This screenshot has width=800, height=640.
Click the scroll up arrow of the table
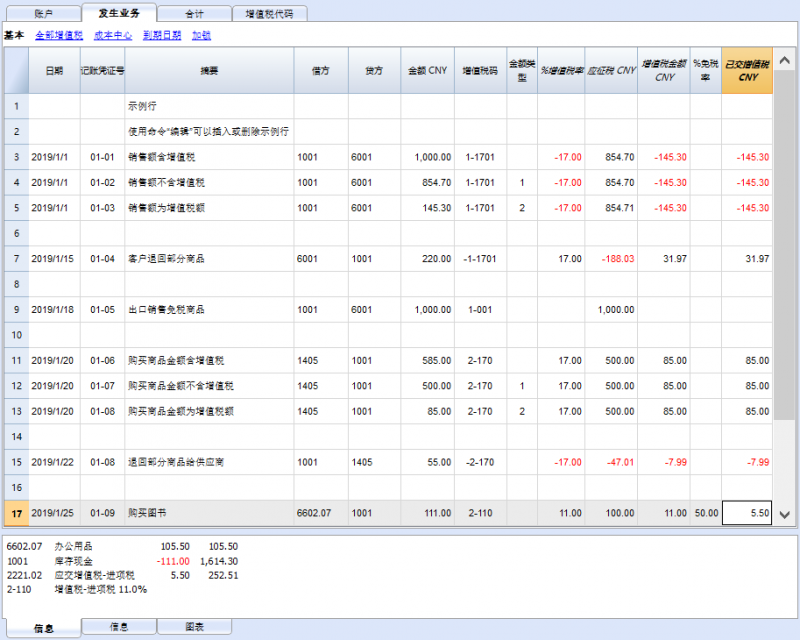785,61
